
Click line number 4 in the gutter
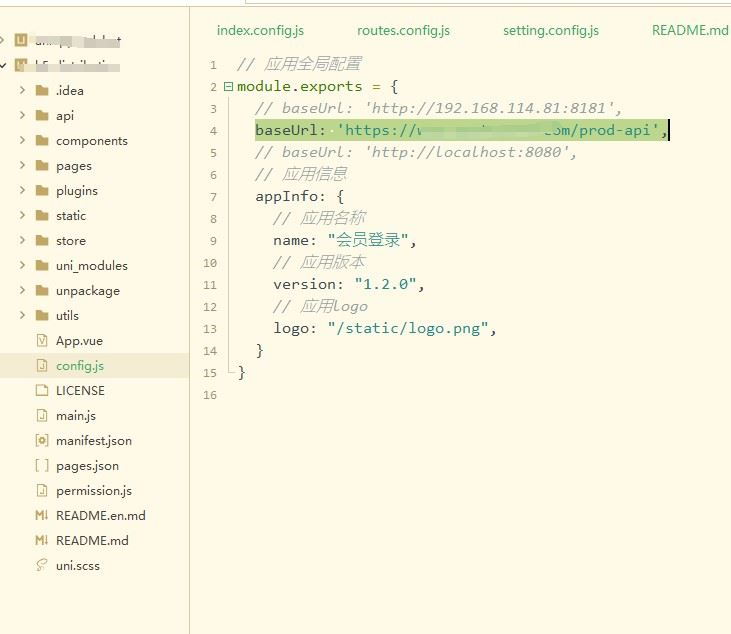[x=213, y=131]
